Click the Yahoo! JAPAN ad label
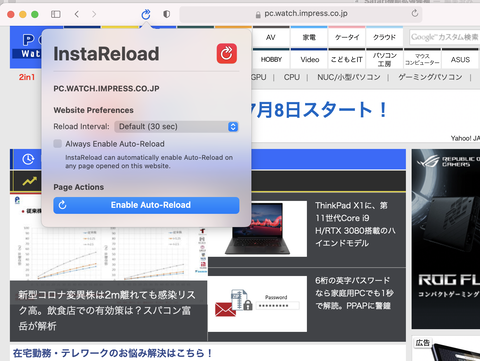 tap(465, 138)
